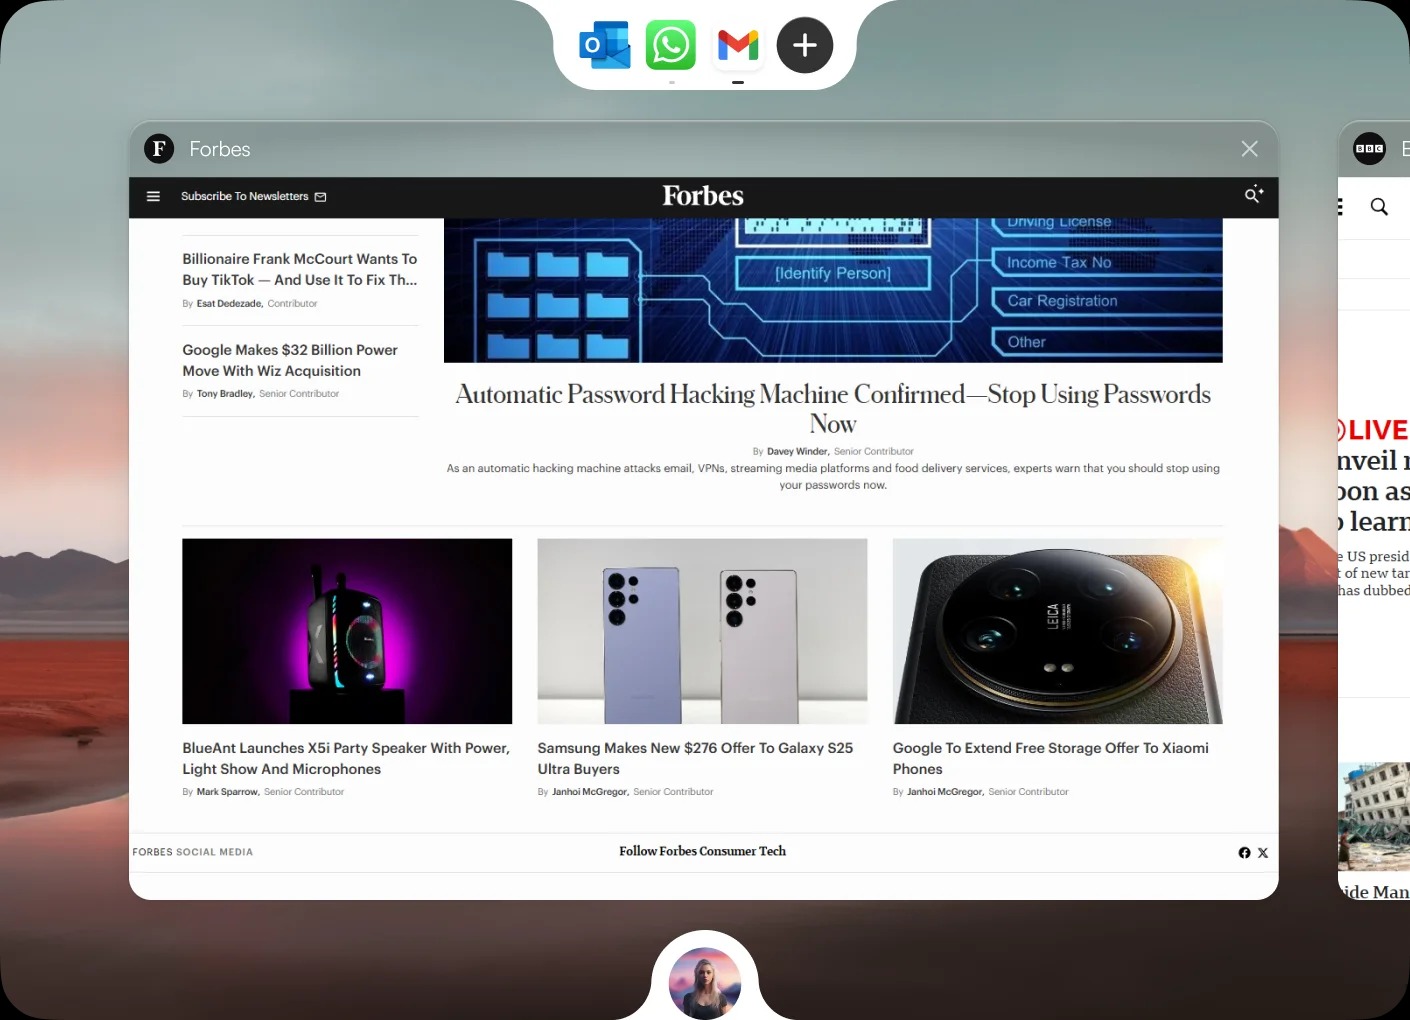
Task: Click the Forbes F favicon in the card header
Action: pos(159,149)
